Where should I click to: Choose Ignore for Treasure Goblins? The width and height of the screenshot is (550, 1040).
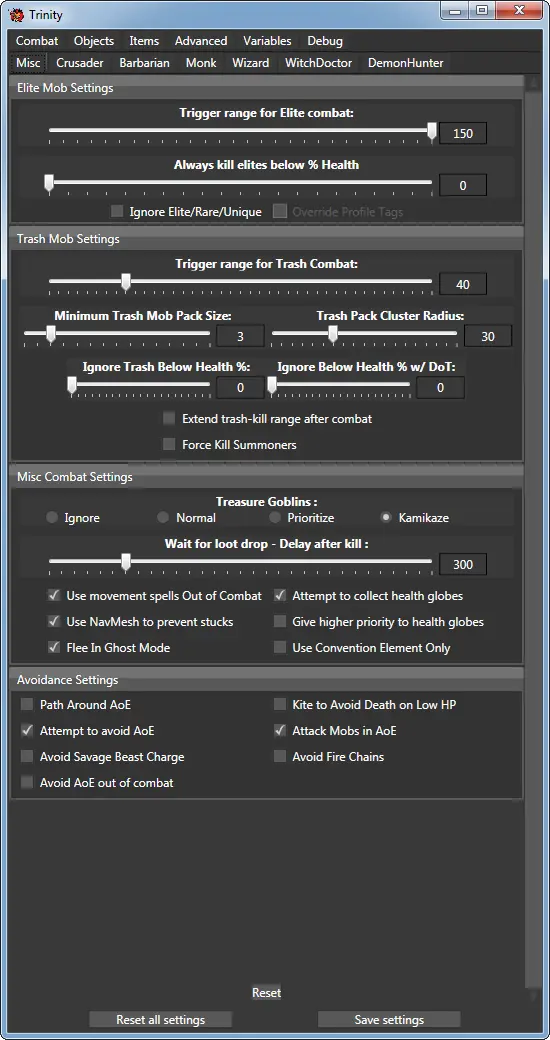coord(52,517)
